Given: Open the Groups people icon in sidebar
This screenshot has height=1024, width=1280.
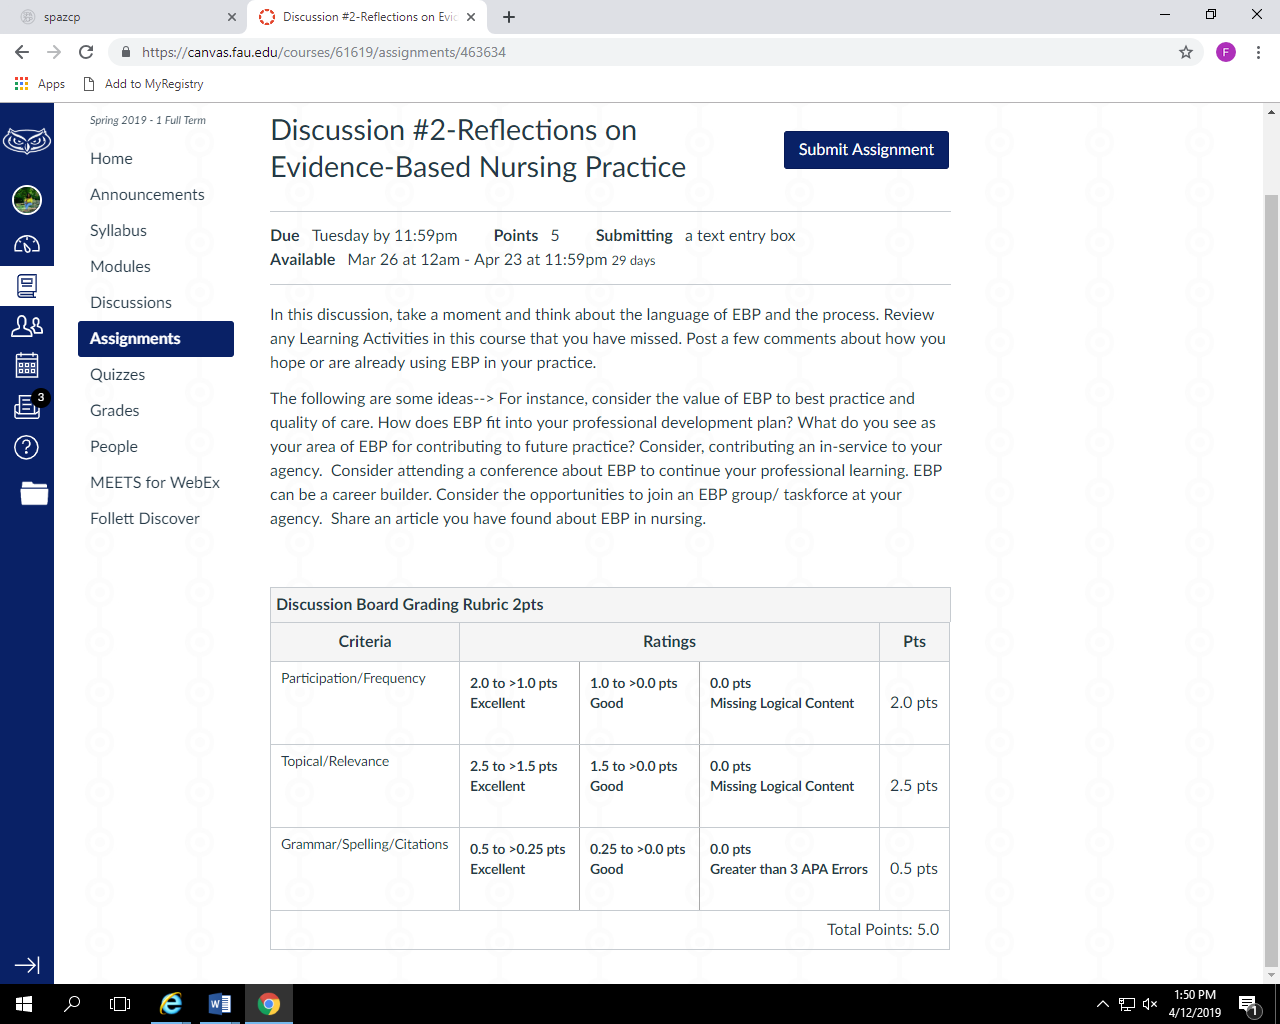Looking at the screenshot, I should [x=27, y=326].
